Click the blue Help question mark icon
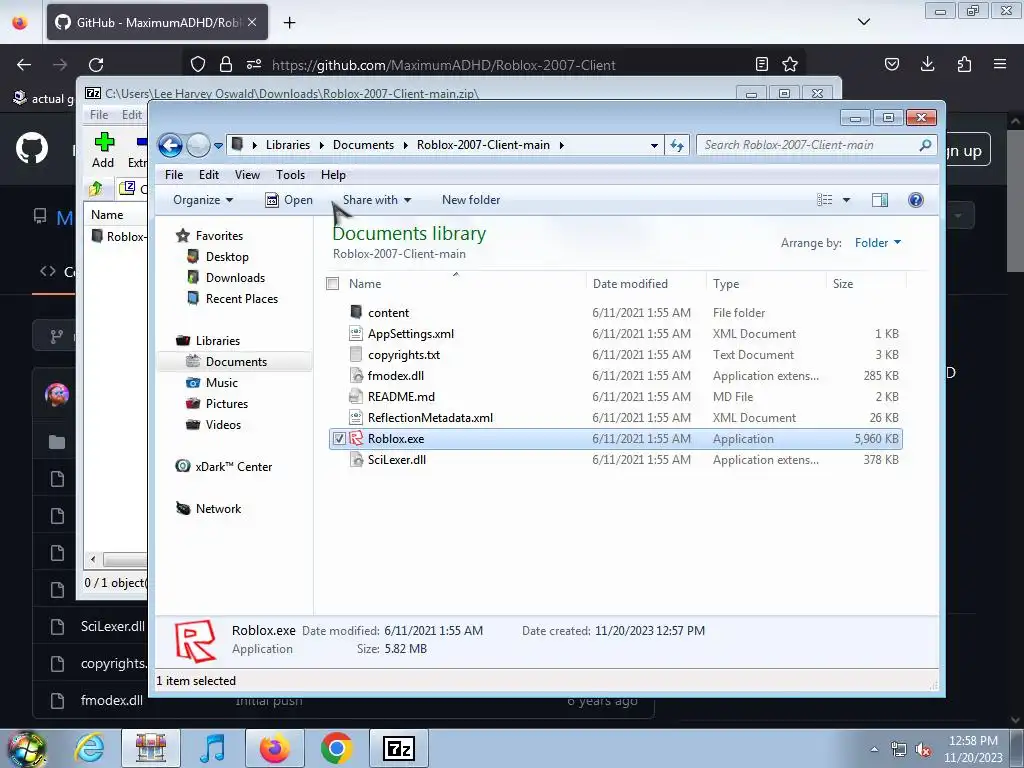1024x768 pixels. 916,200
